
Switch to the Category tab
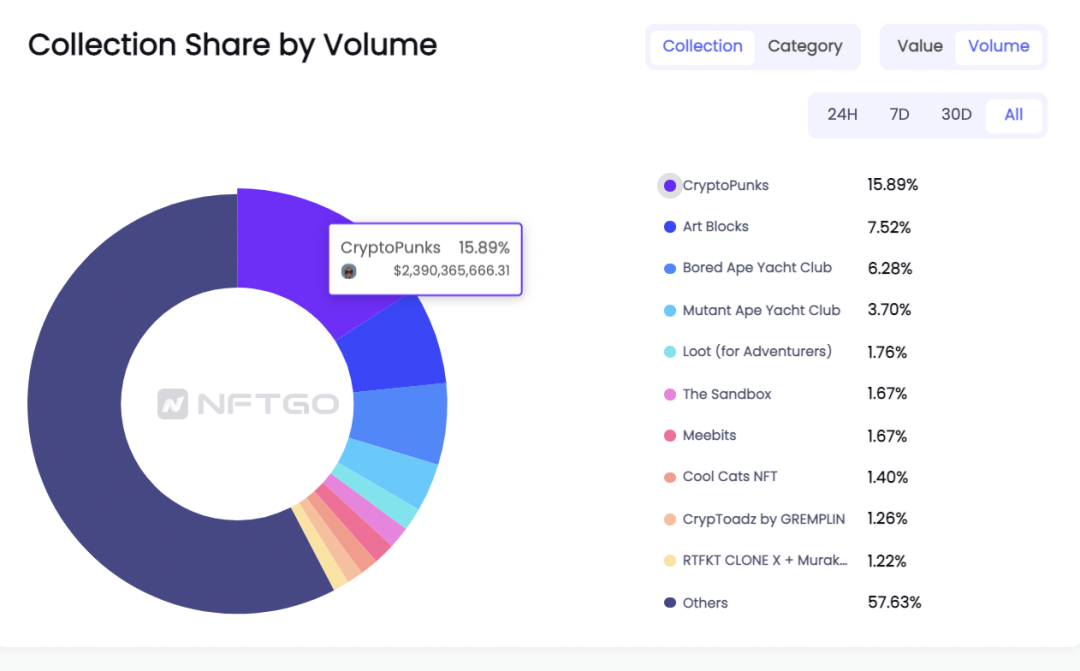point(804,46)
